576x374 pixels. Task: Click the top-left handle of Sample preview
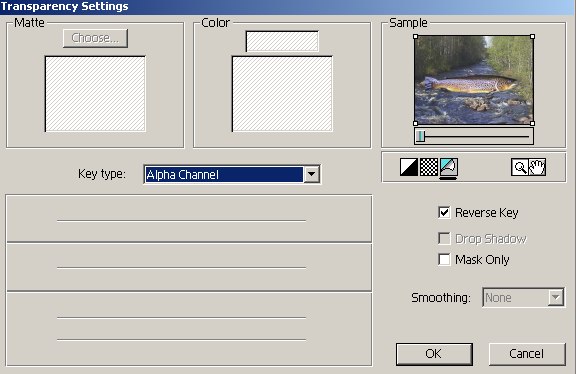415,36
